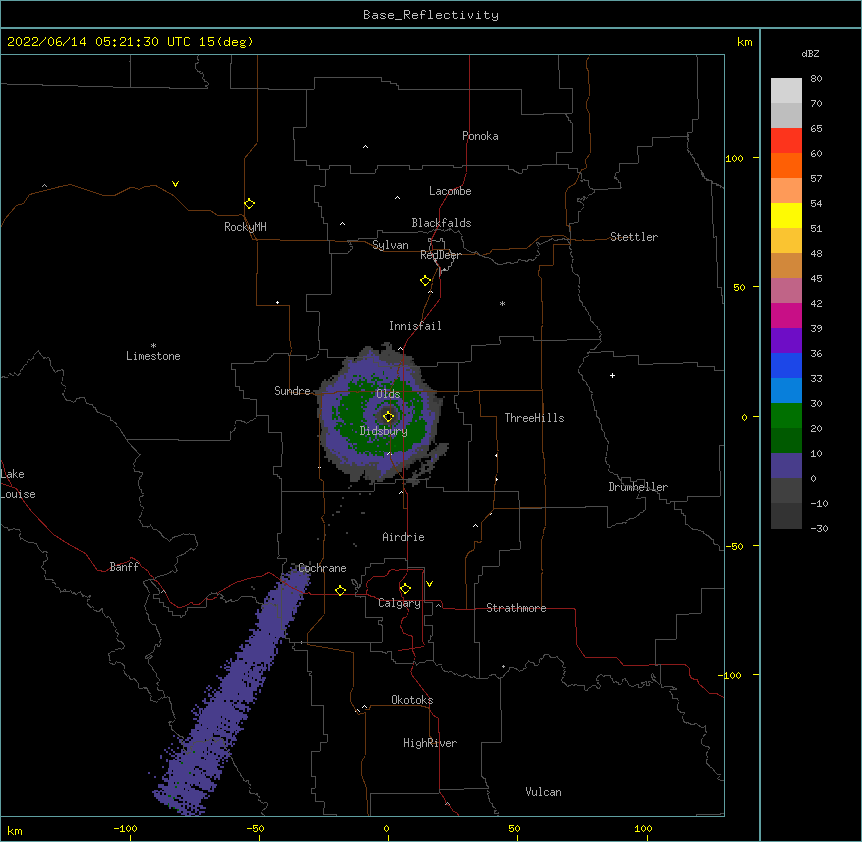Click the Strathmore label
Screen dimensions: 862x842
click(x=516, y=608)
